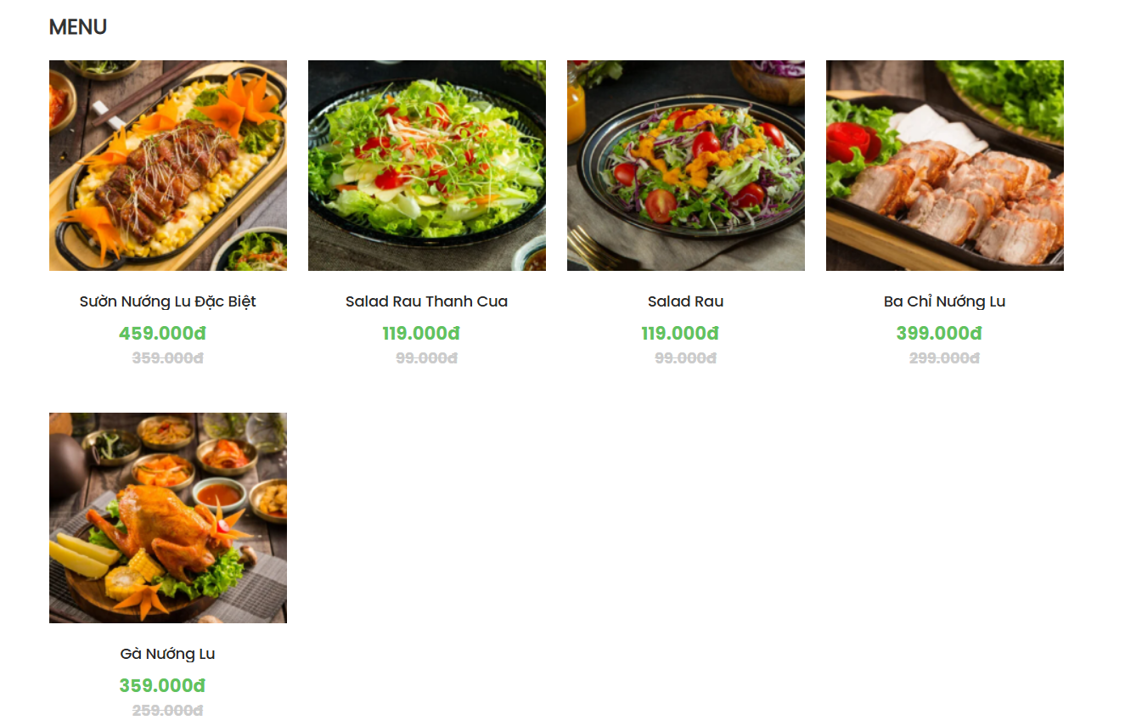Open the Gà Nướng Lu image
The height and width of the screenshot is (726, 1125).
point(167,517)
